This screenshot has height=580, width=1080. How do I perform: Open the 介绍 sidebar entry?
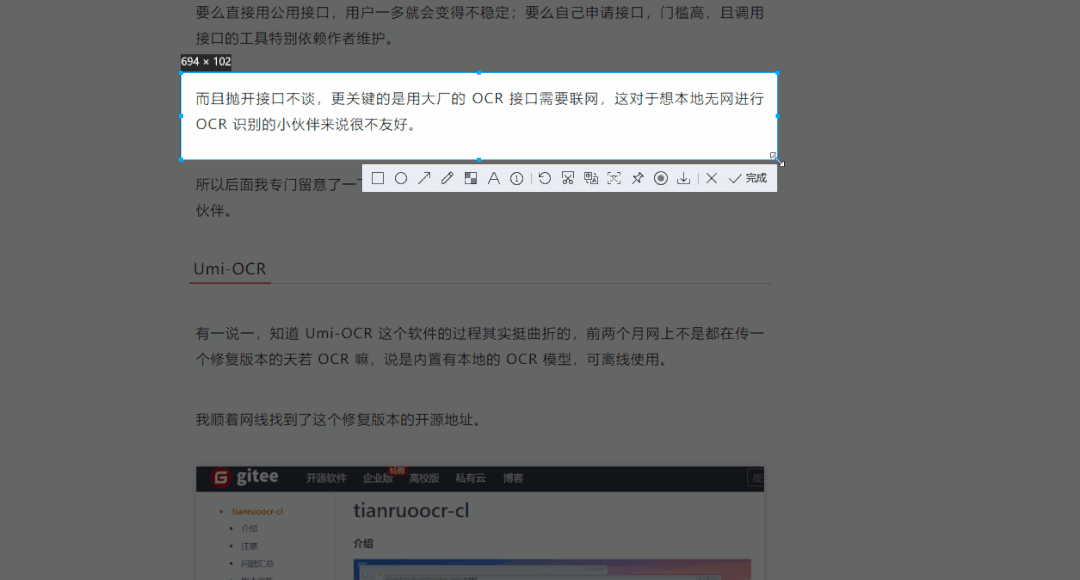coord(249,528)
